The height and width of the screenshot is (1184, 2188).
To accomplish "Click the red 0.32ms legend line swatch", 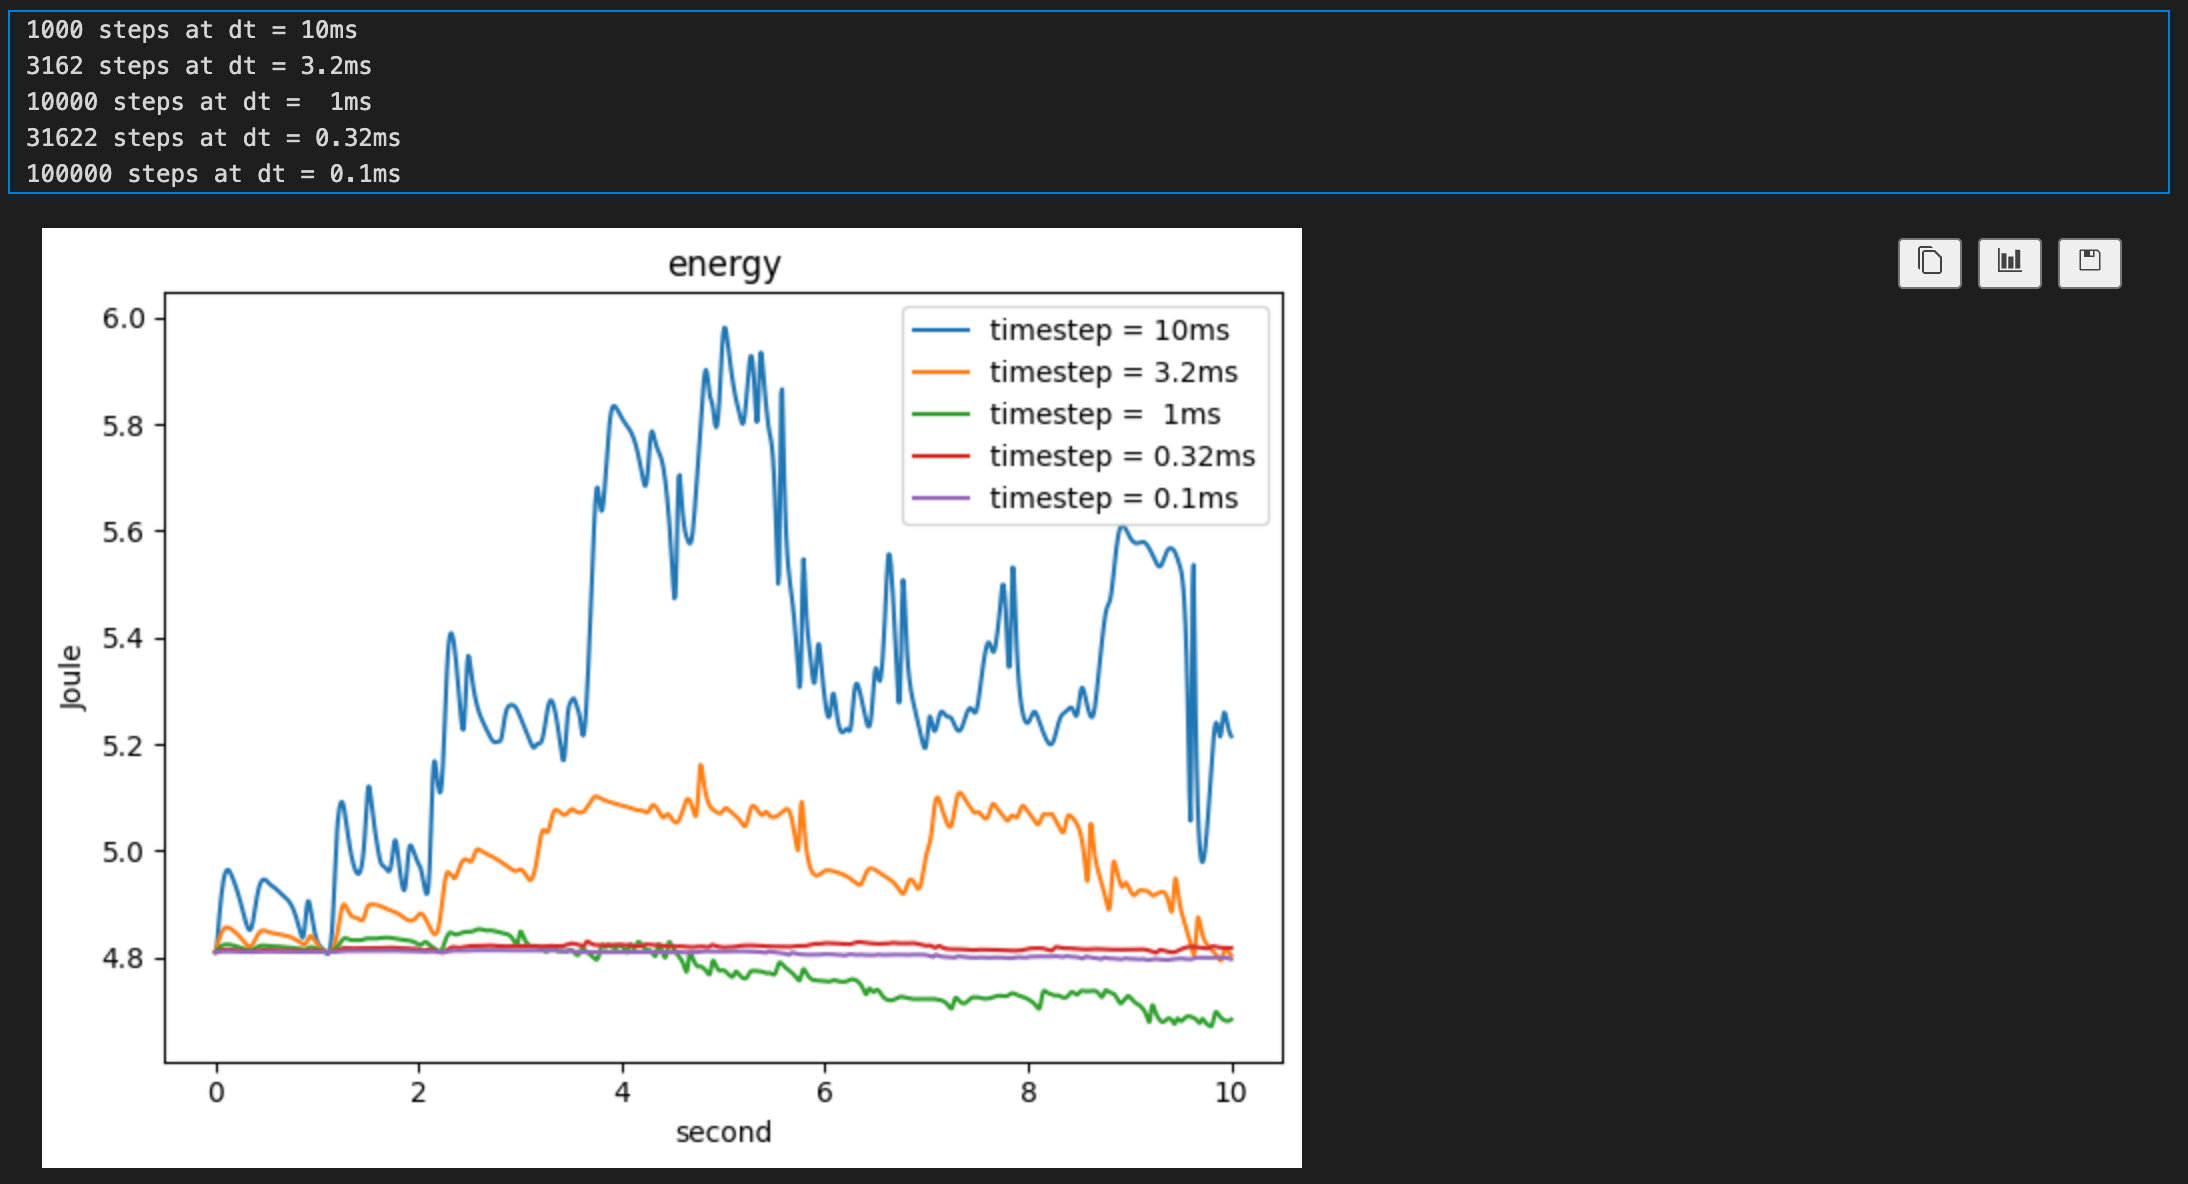I will coord(941,456).
